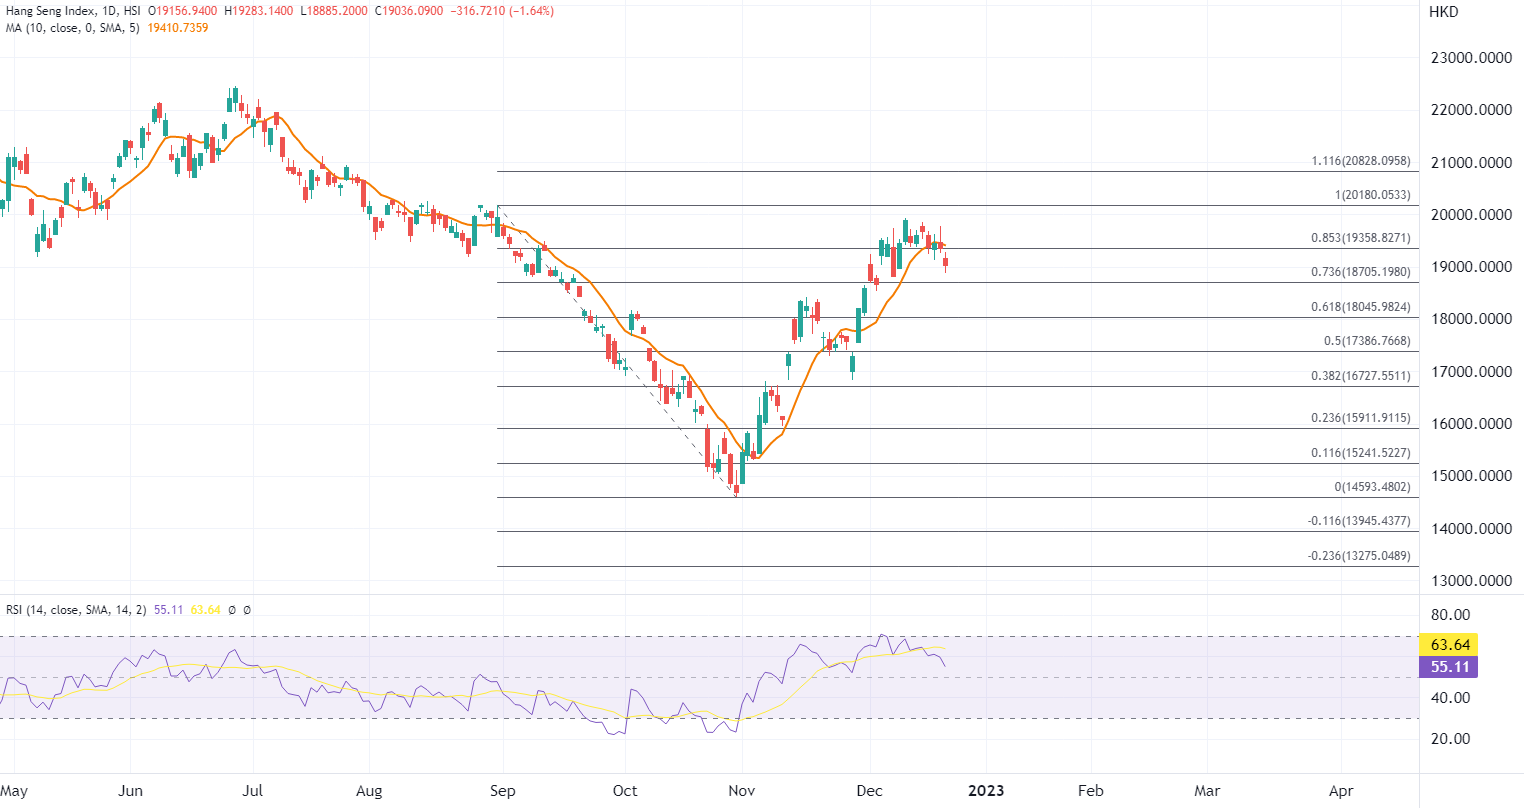This screenshot has width=1524, height=808.
Task: Click the RSI (14, close, SMA, 14, 2) legend
Action: pyautogui.click(x=76, y=610)
